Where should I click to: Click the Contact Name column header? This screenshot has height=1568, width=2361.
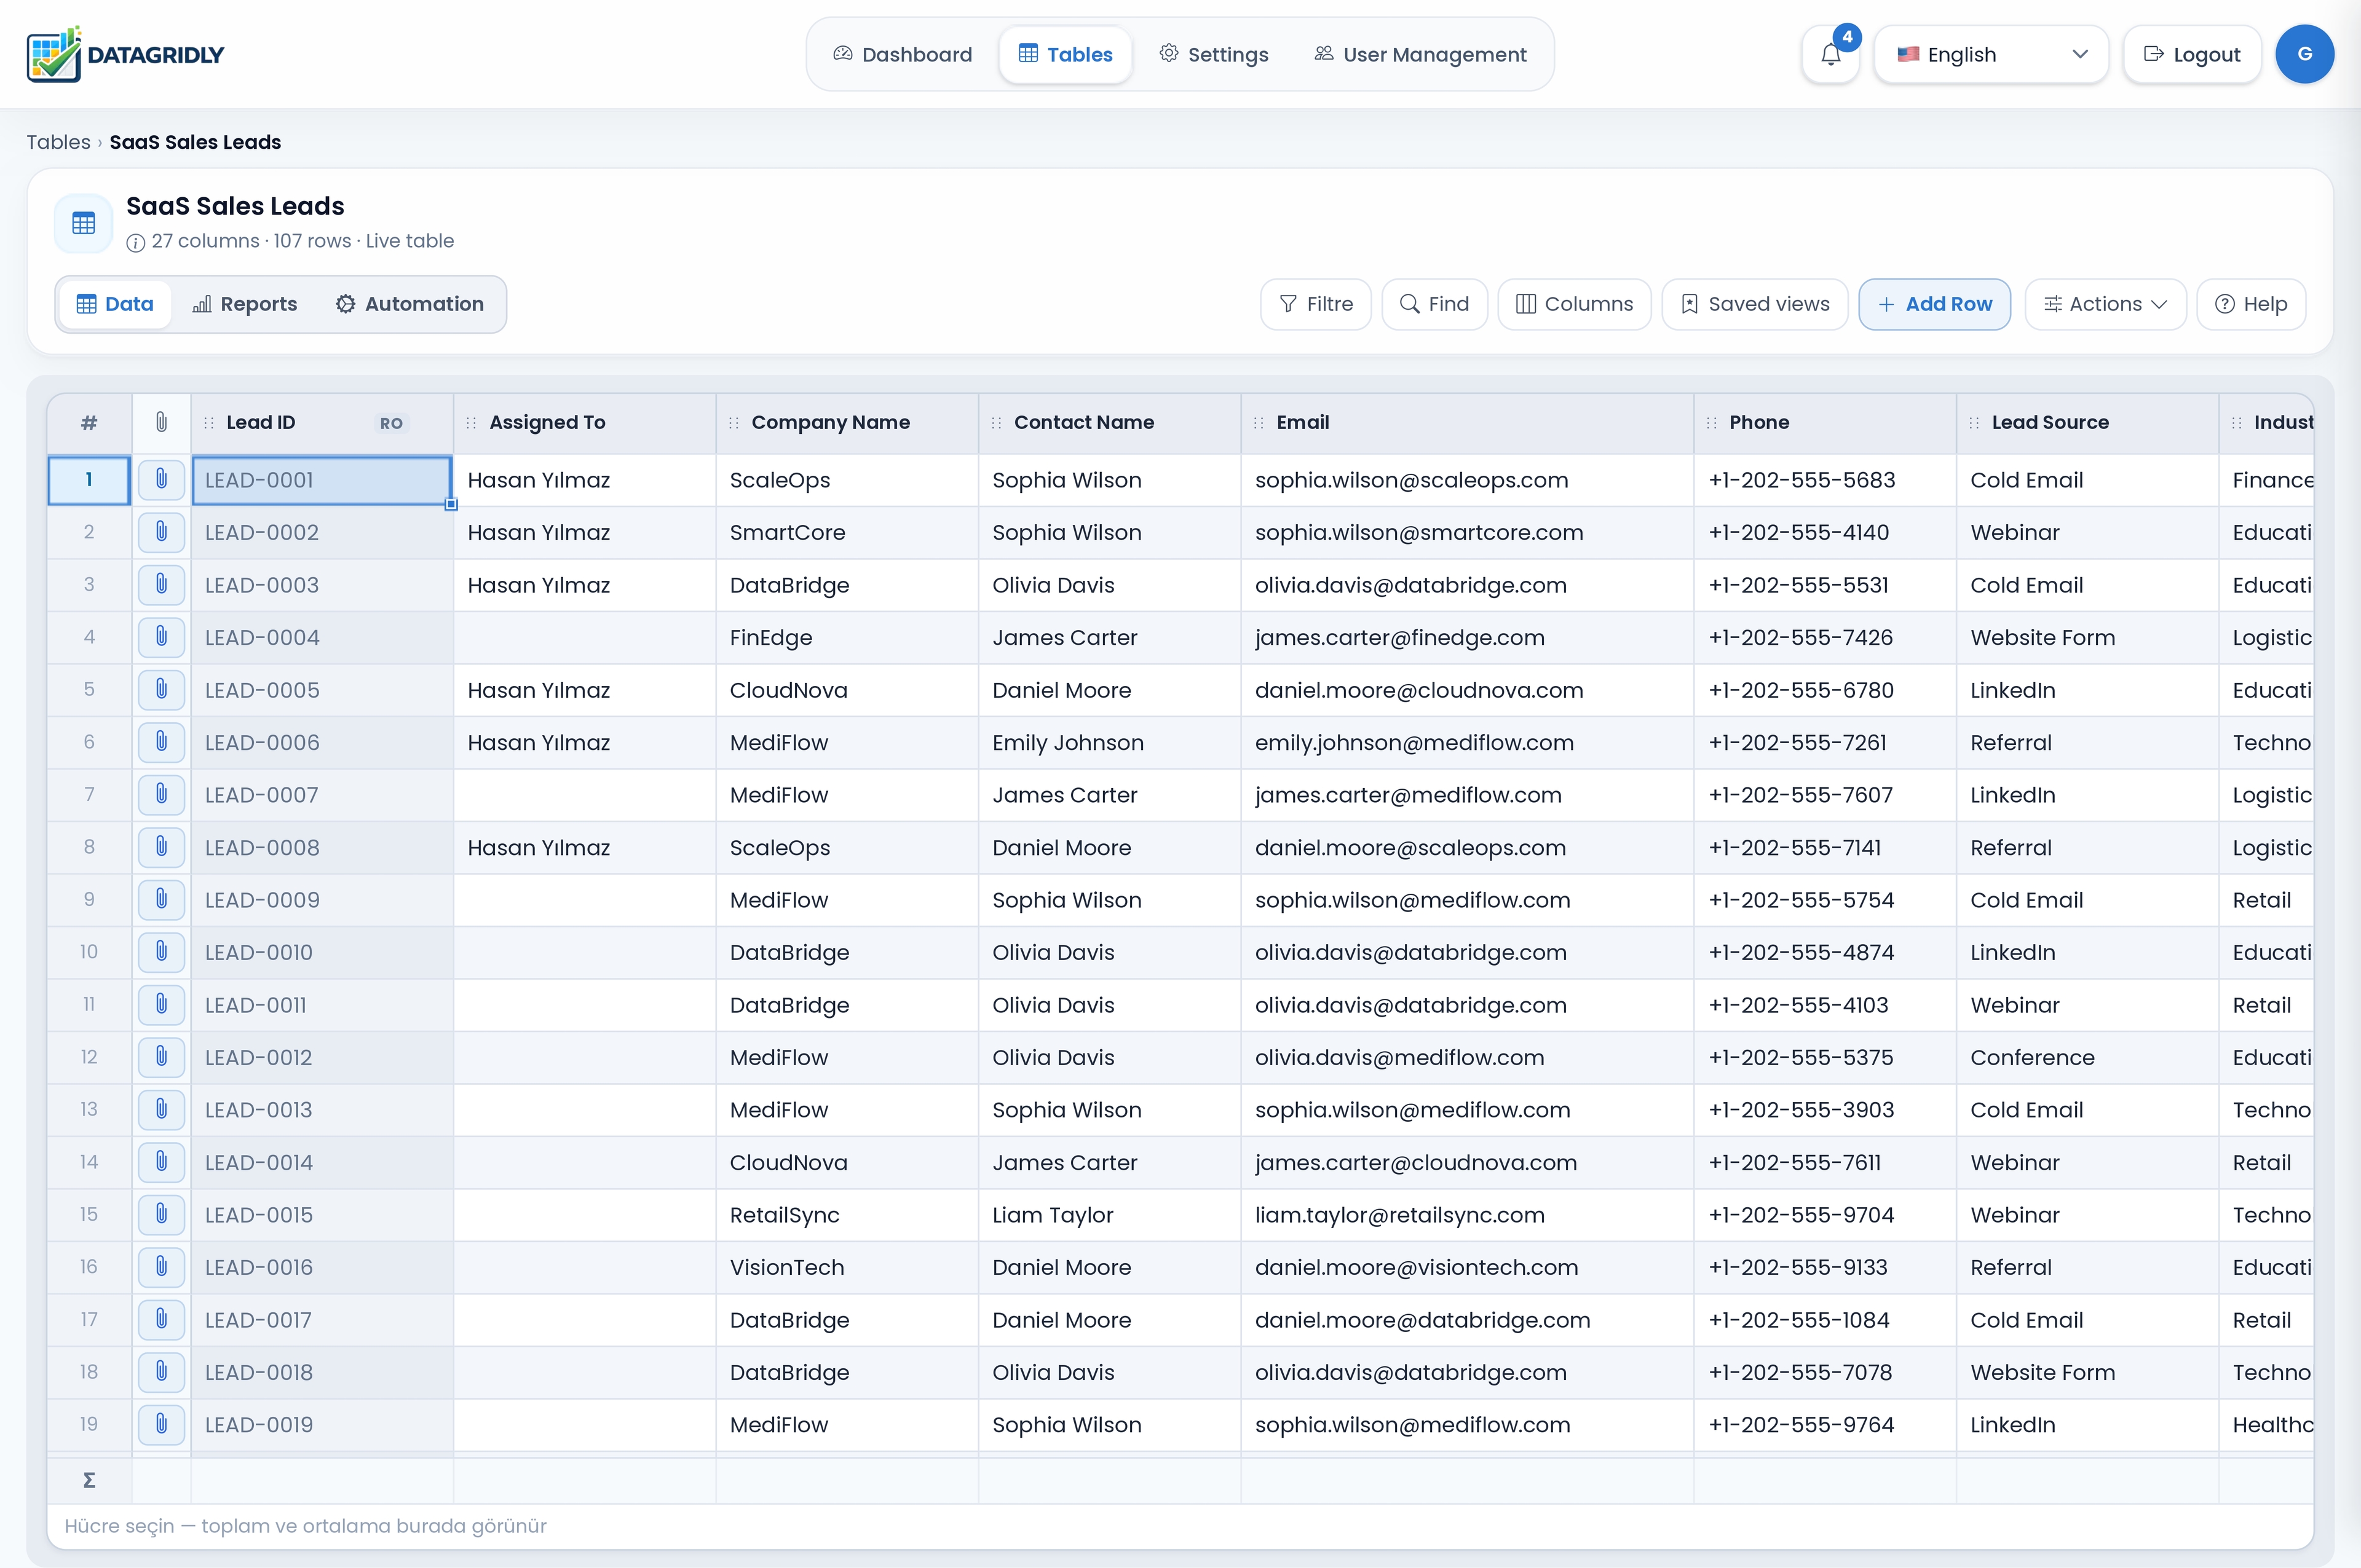pos(1109,423)
